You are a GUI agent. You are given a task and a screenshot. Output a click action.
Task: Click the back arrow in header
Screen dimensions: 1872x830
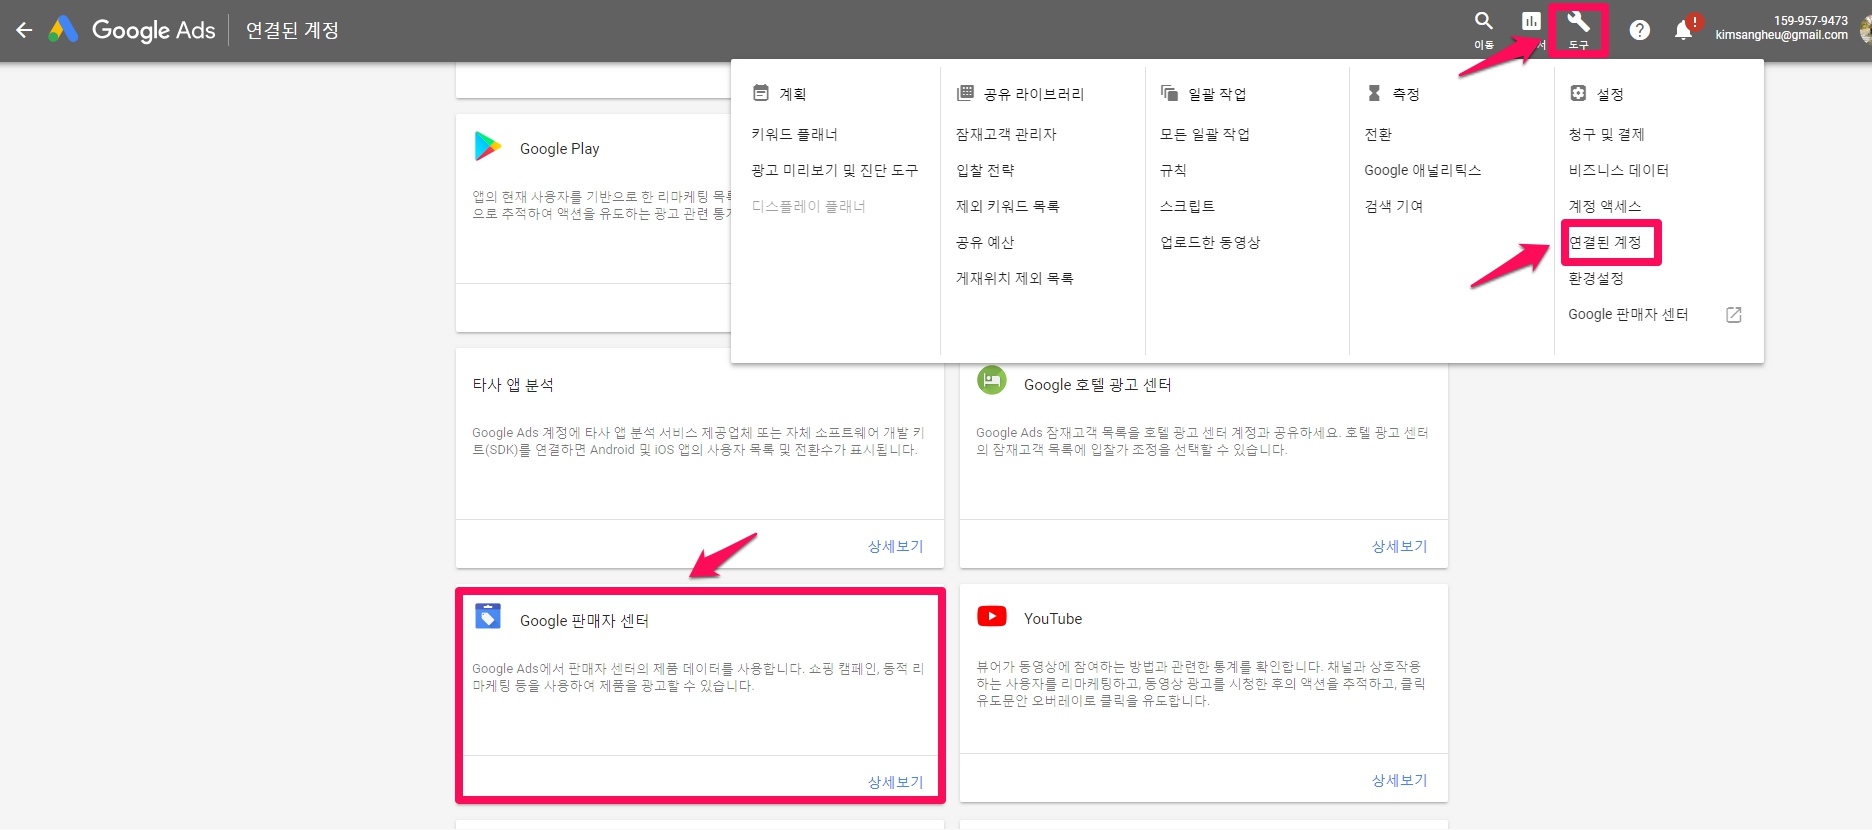tap(24, 30)
